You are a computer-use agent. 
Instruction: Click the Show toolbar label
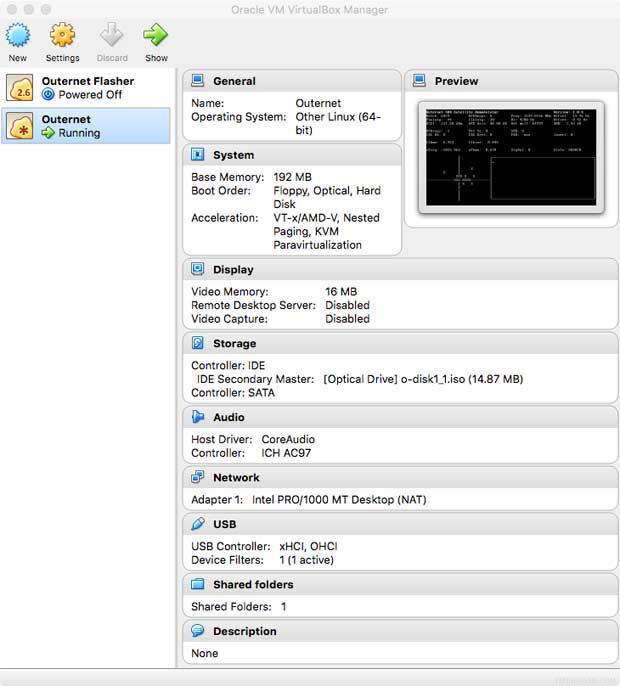[x=156, y=58]
